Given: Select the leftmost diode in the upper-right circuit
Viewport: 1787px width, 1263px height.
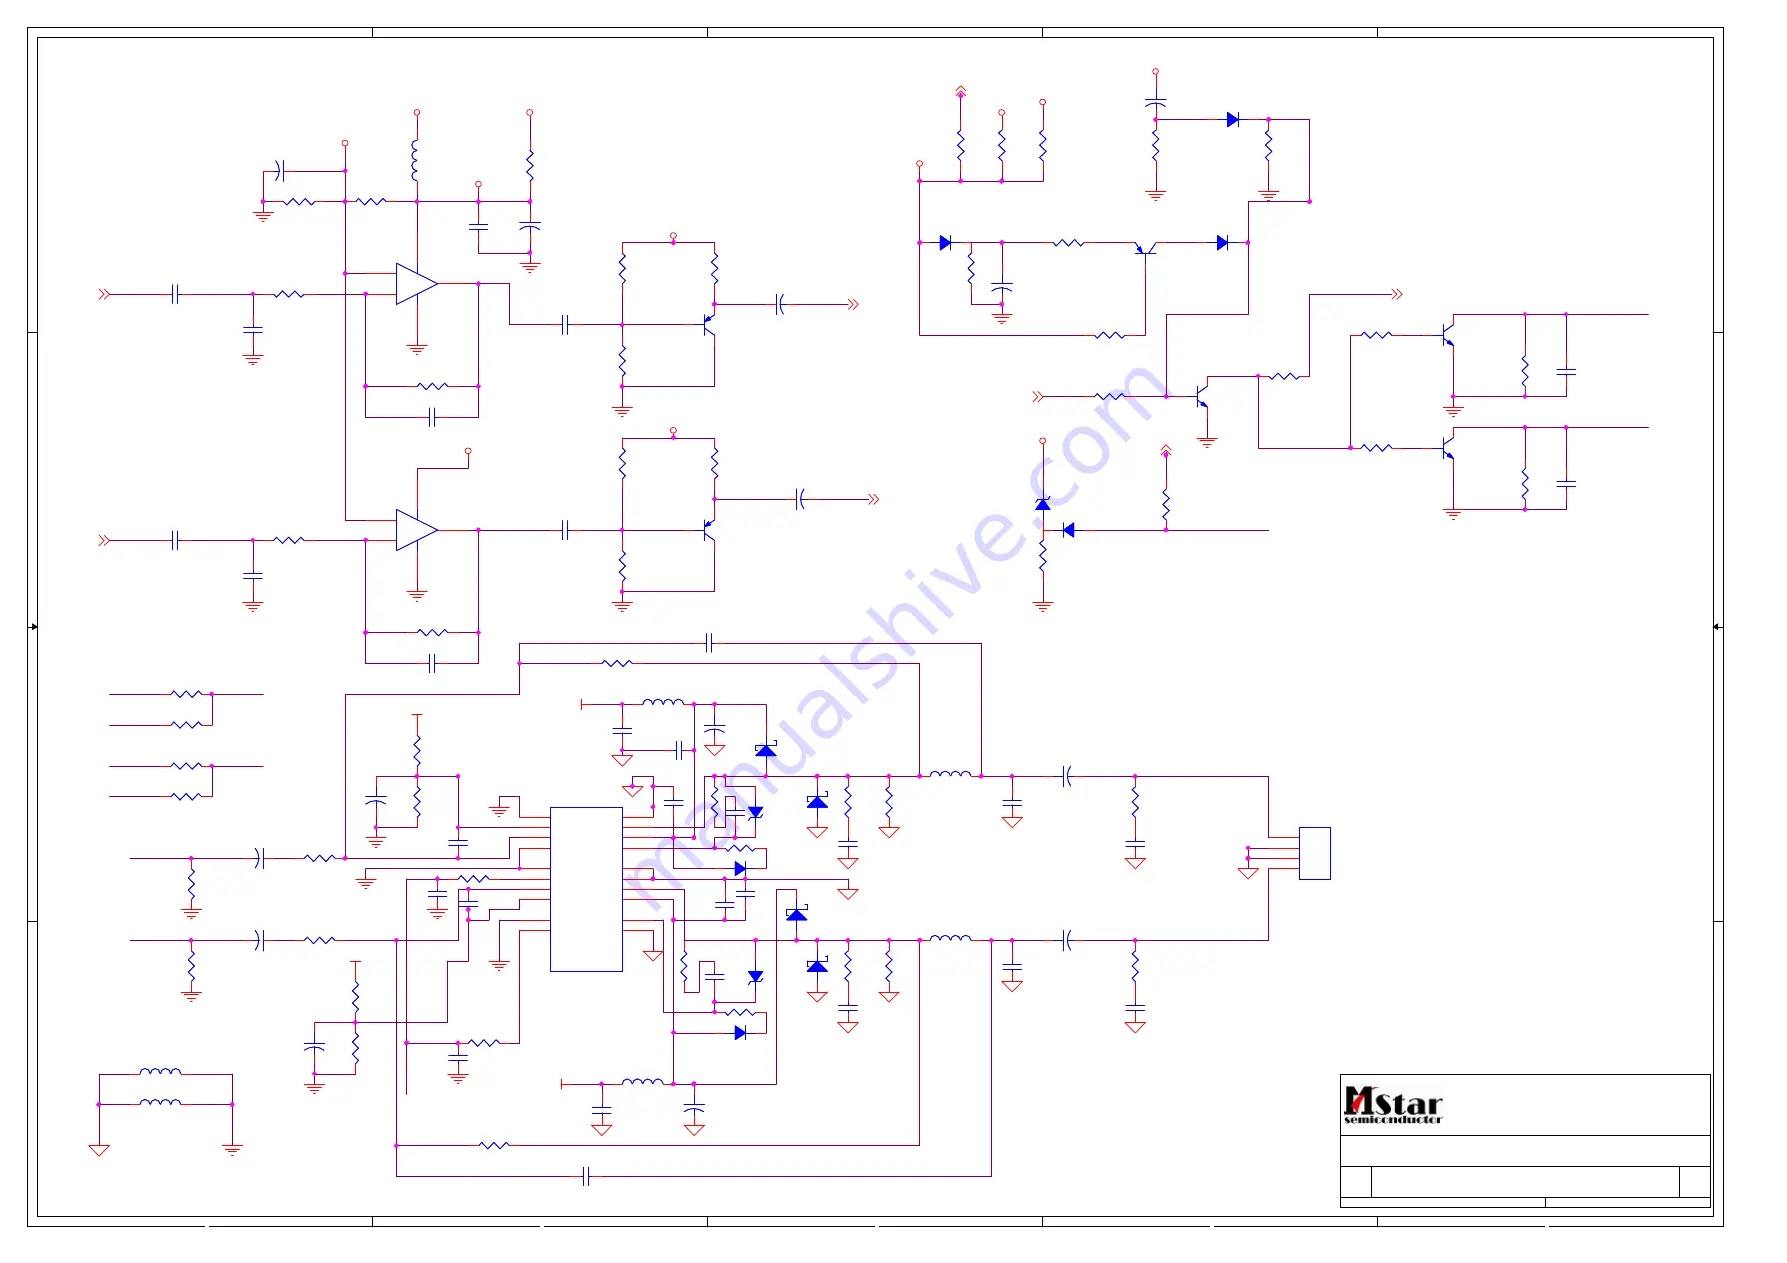Looking at the screenshot, I should pos(945,242).
